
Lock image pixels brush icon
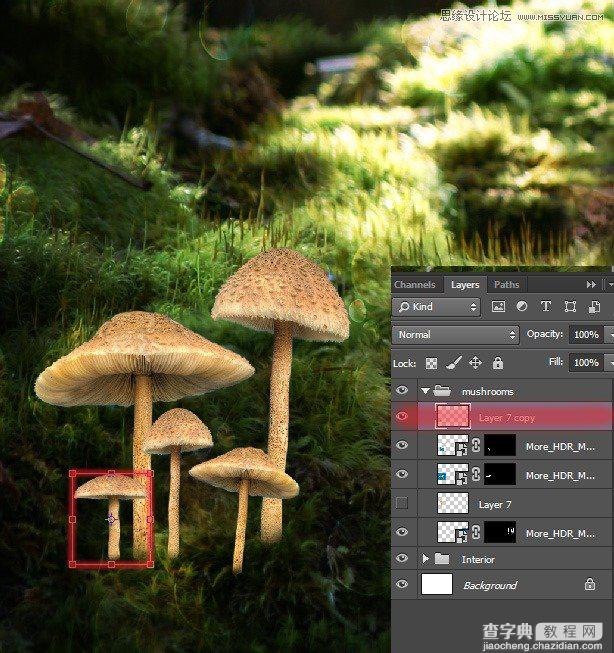pos(453,363)
